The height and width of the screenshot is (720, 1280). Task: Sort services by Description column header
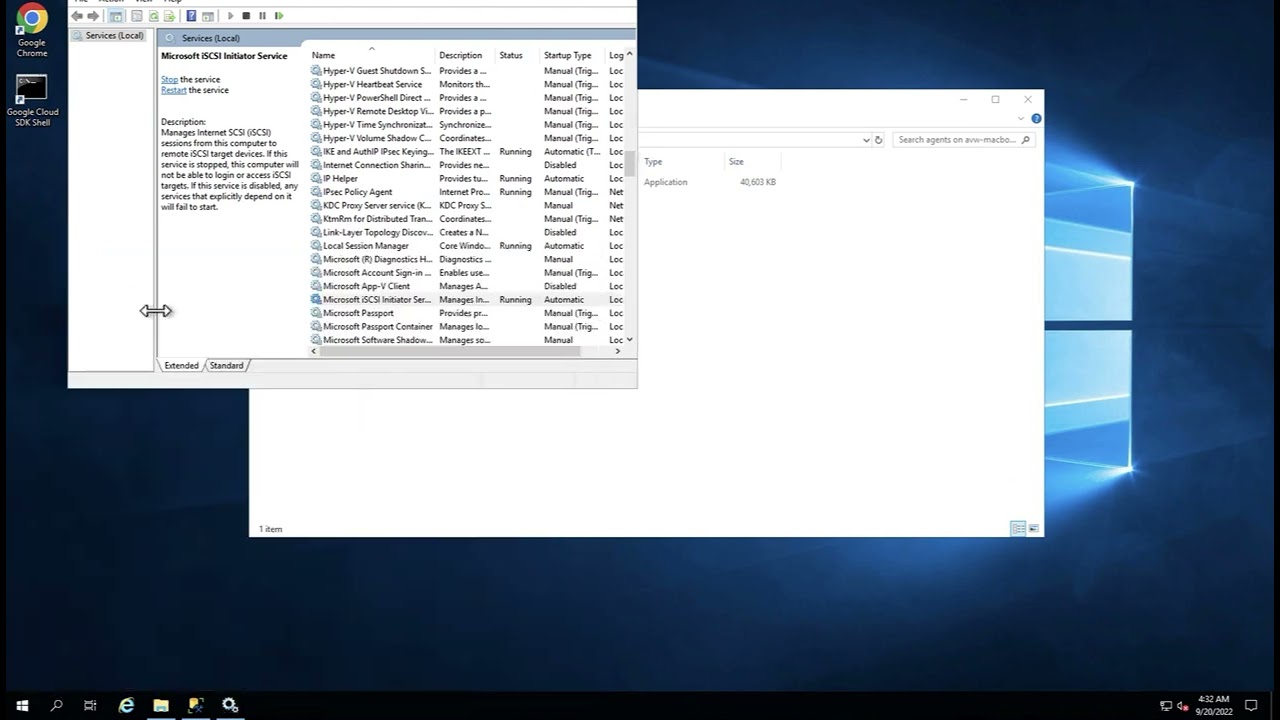click(x=466, y=55)
